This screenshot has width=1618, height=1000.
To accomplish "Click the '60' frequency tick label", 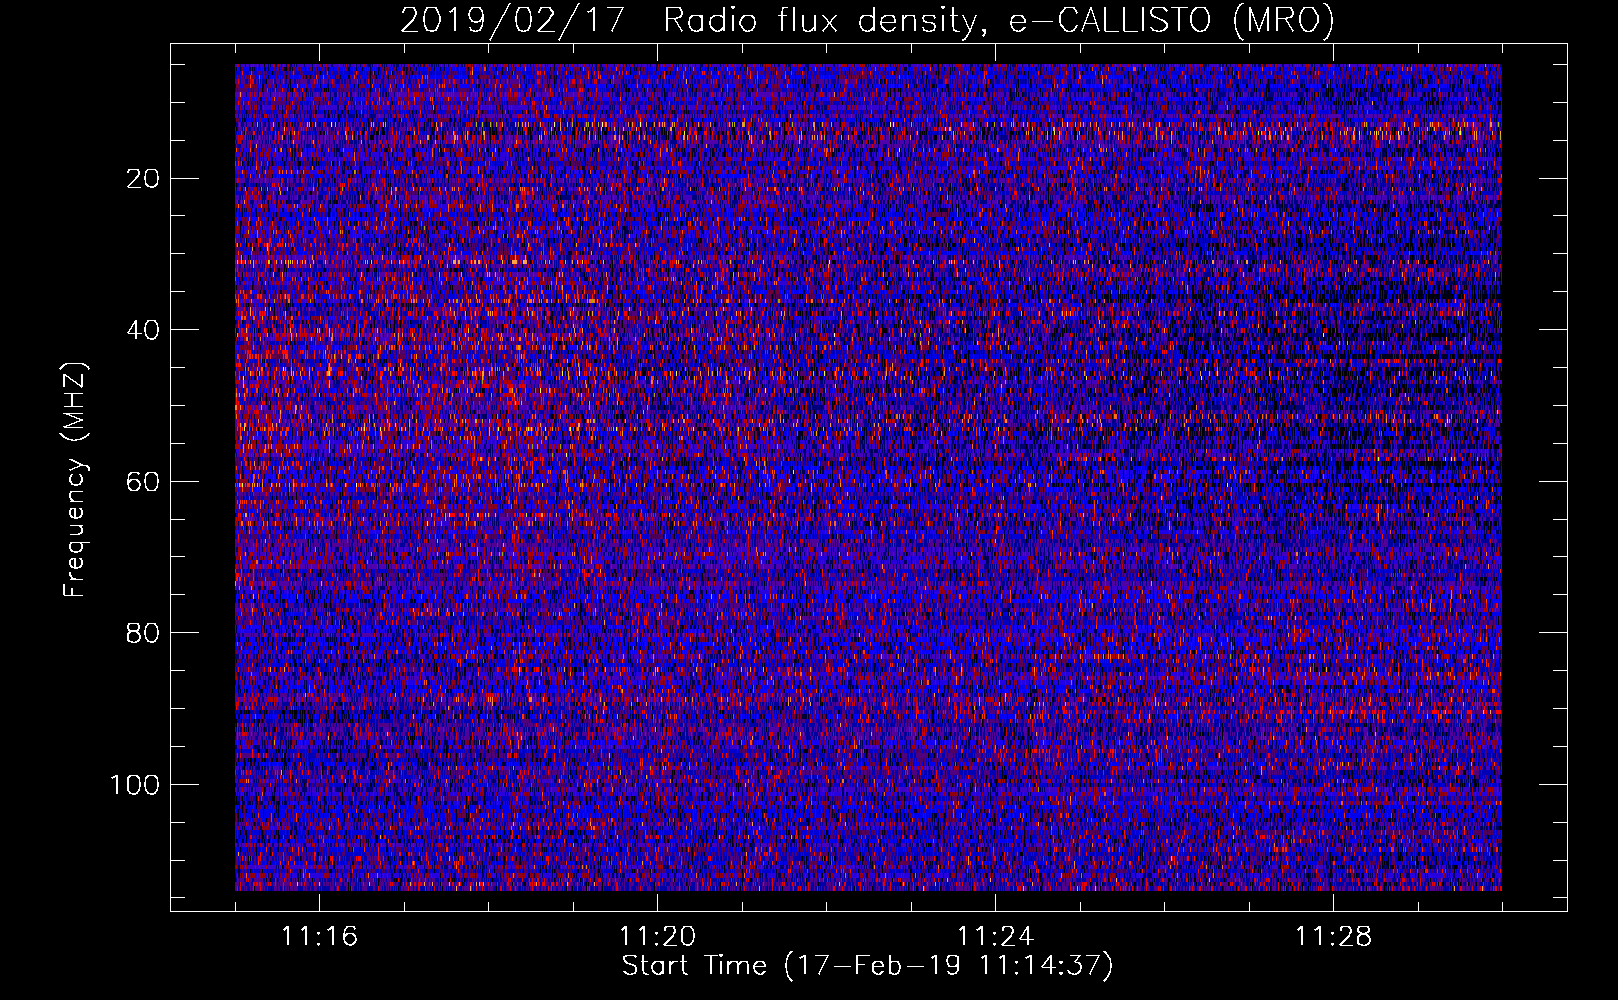I will coord(143,482).
